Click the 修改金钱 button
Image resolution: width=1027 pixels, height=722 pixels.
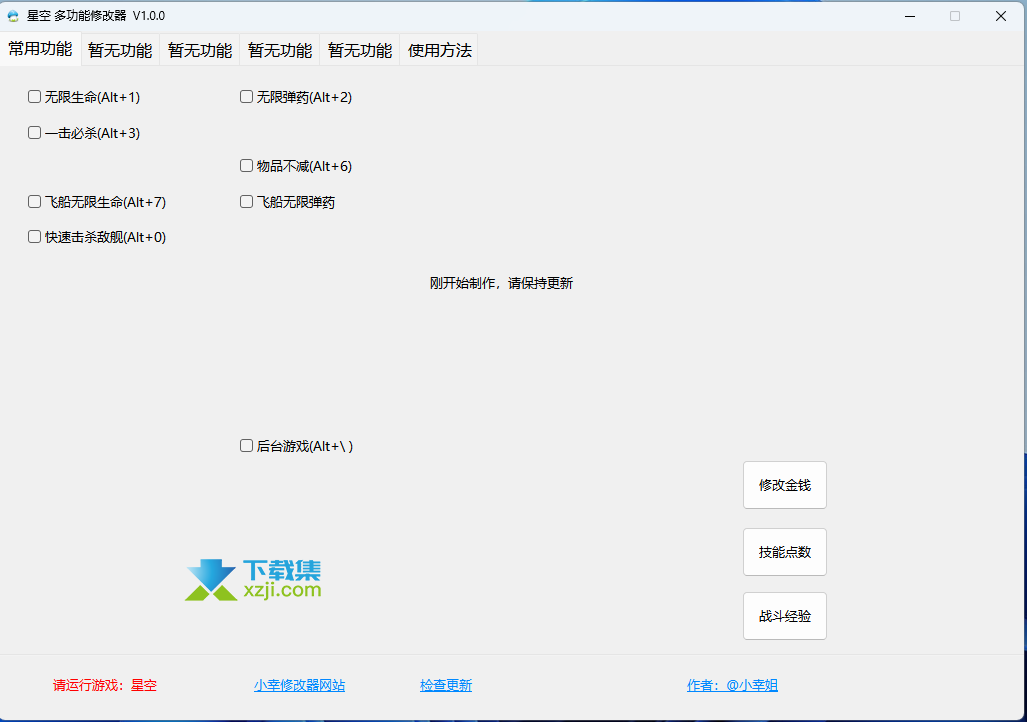[x=785, y=485]
